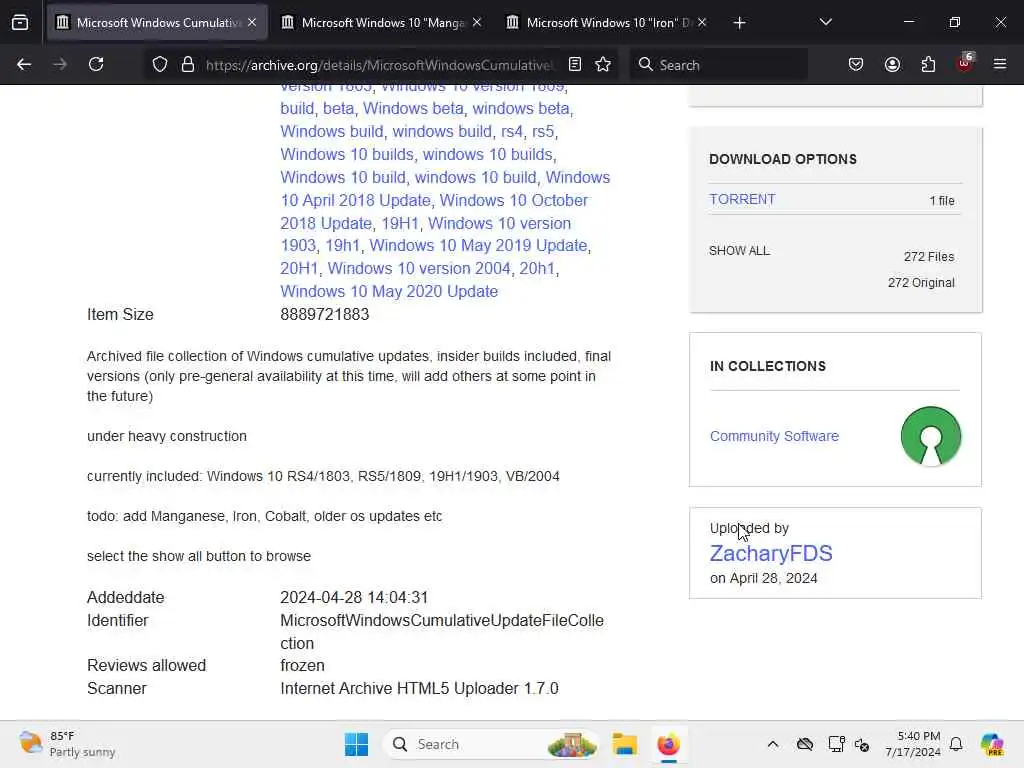Viewport: 1024px width, 768px height.
Task: Open TORRENT download option
Action: coord(742,199)
